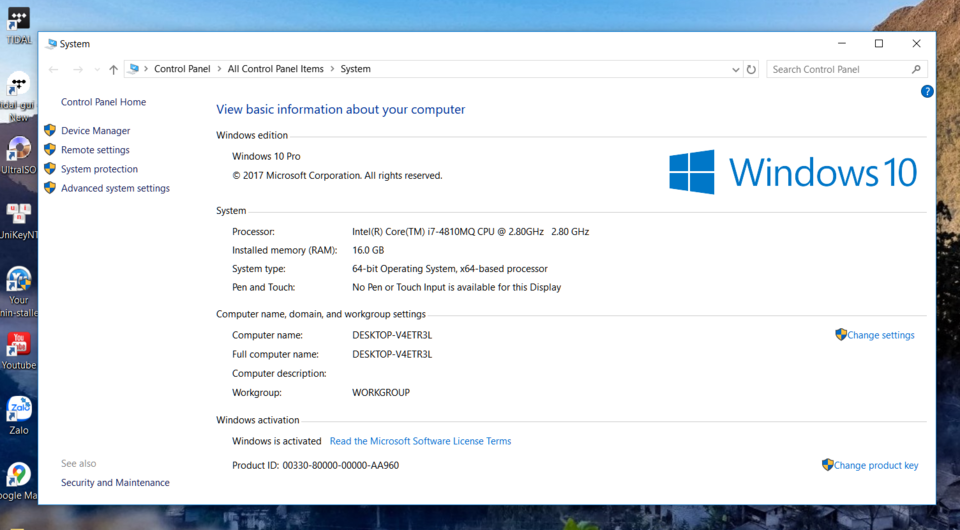Expand chevron after Control Panel breadcrumb
The width and height of the screenshot is (960, 530).
tap(219, 69)
